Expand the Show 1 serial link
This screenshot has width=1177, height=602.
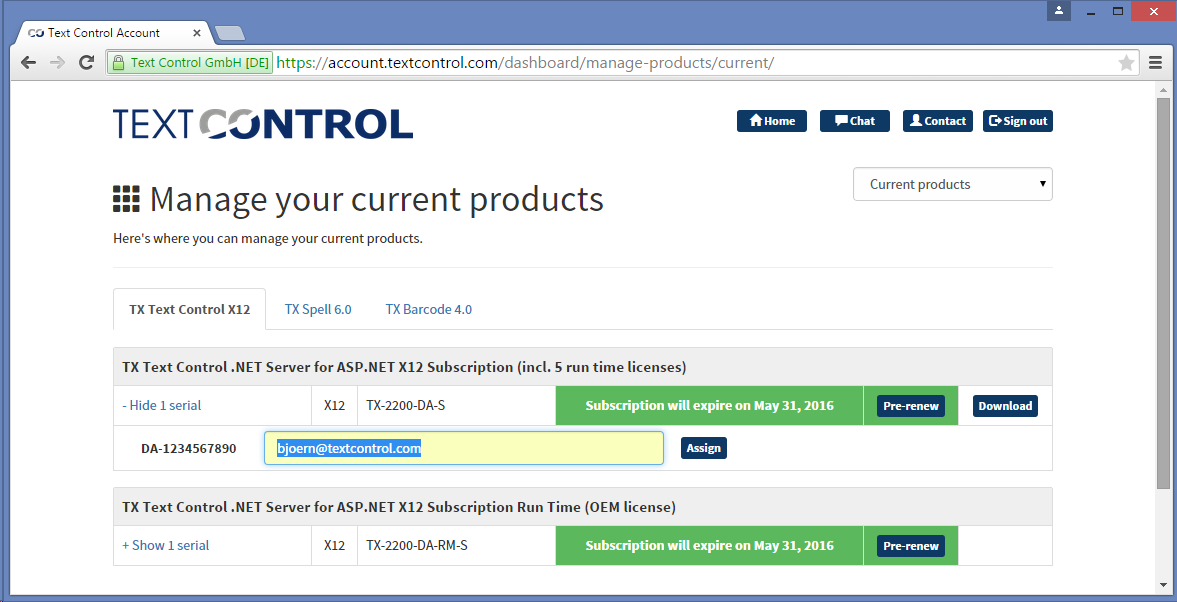pos(165,546)
